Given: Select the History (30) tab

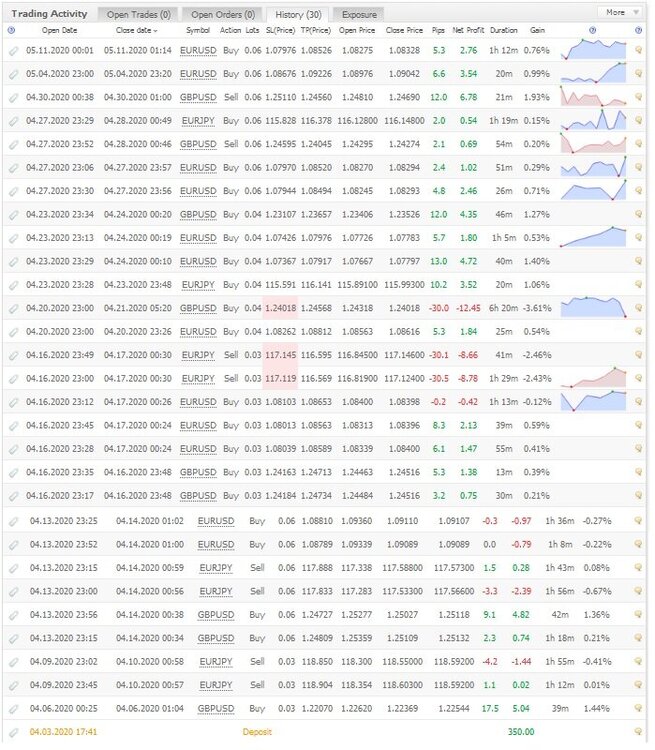Looking at the screenshot, I should [298, 14].
